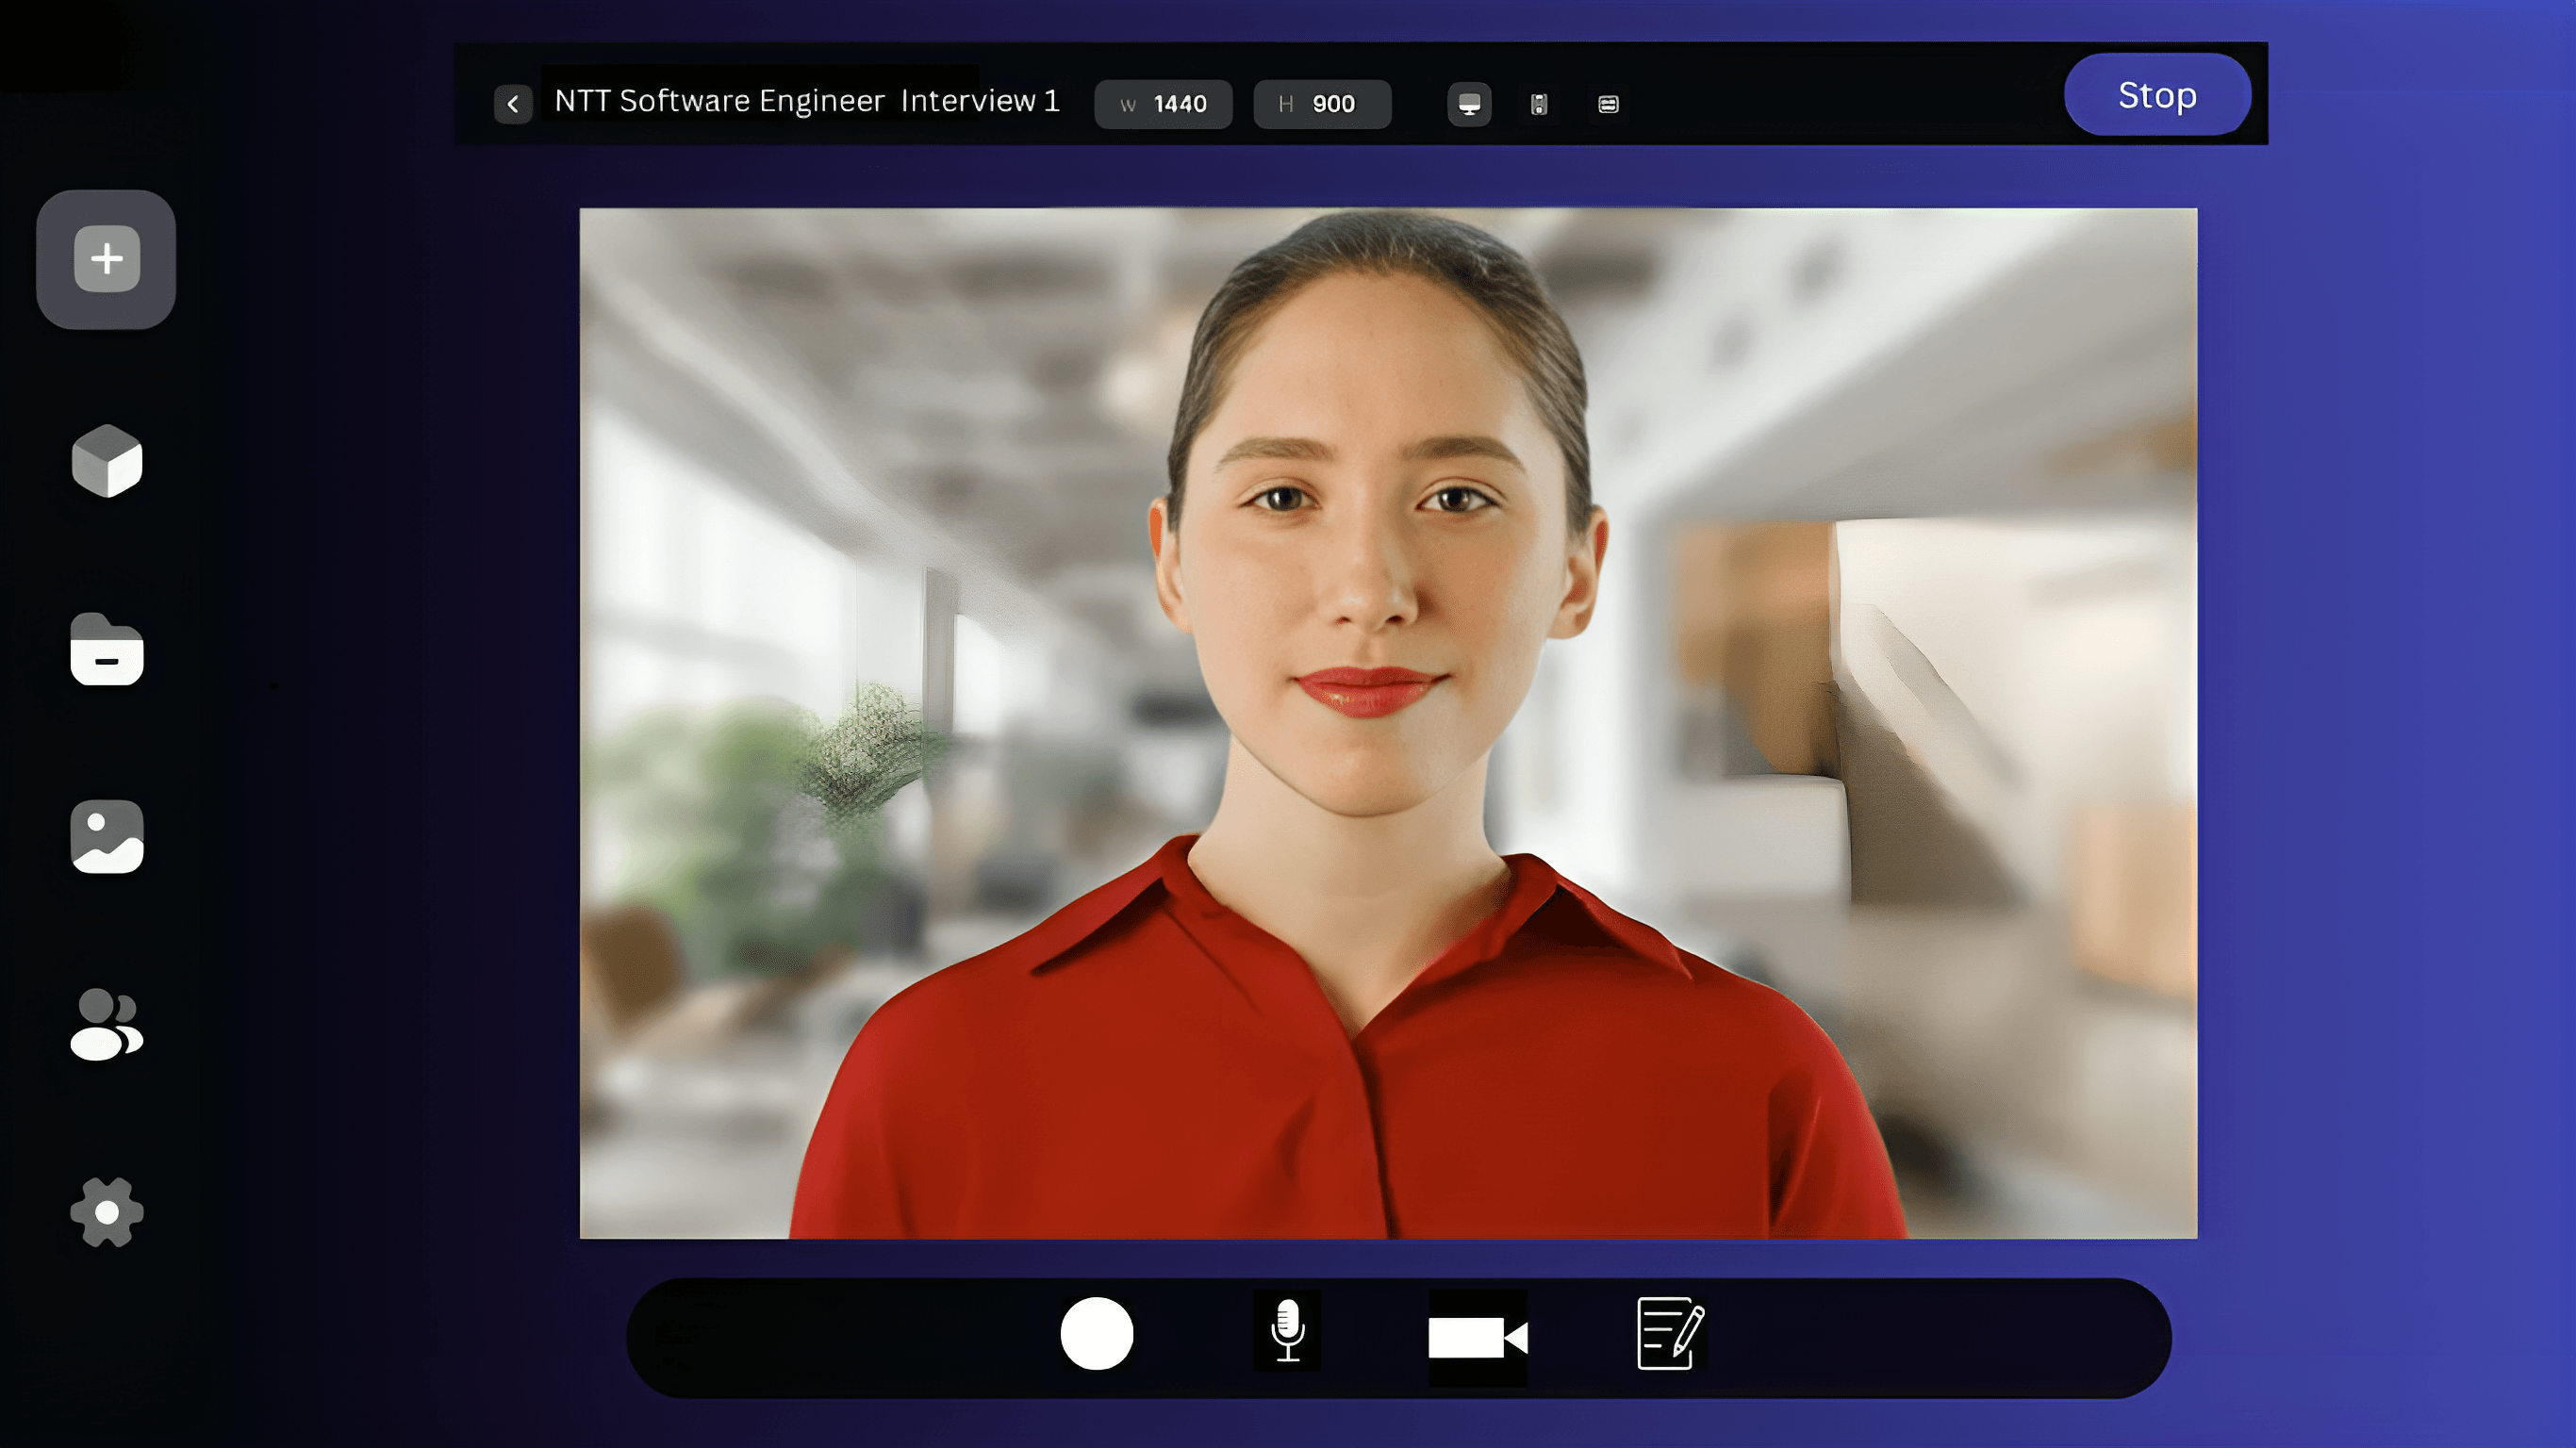This screenshot has width=2576, height=1448.
Task: Click the NTT Software Engineer Interview 1 title
Action: point(806,101)
